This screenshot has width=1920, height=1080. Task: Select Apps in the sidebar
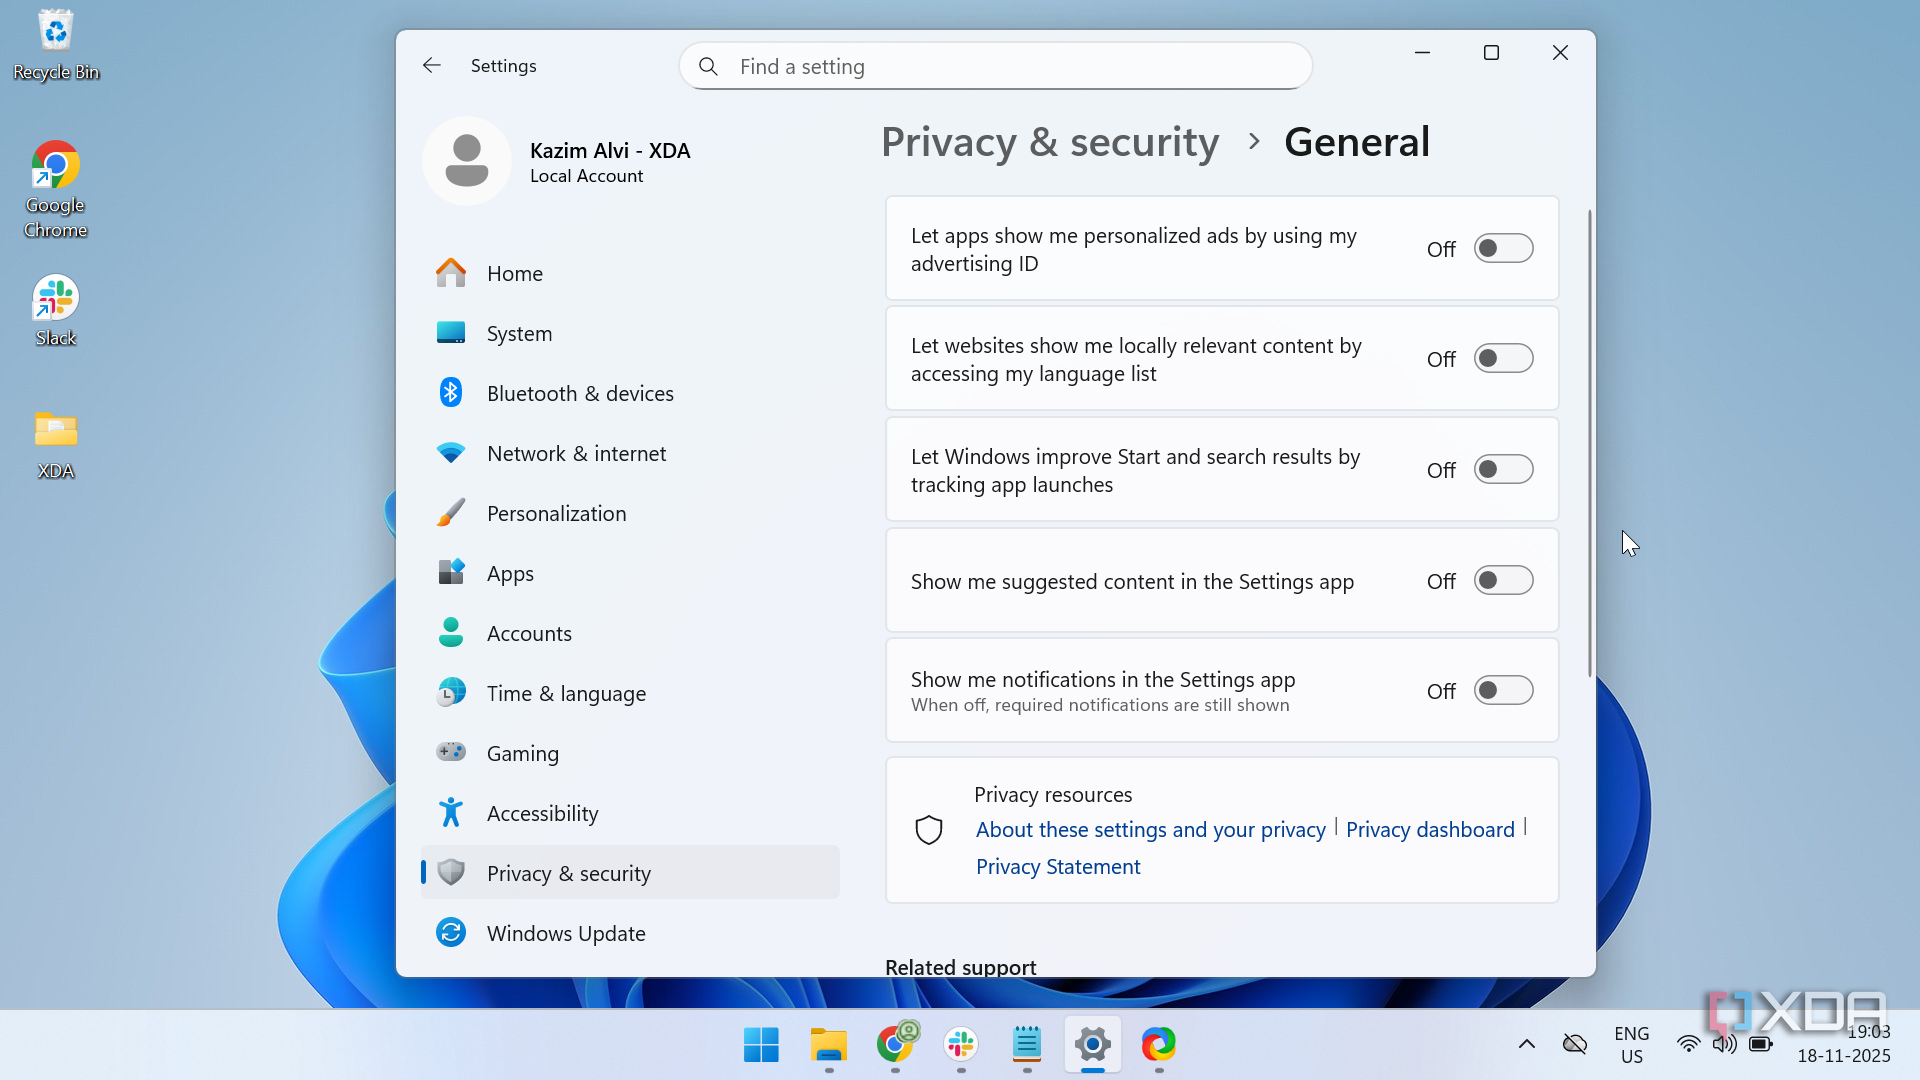[x=510, y=574]
